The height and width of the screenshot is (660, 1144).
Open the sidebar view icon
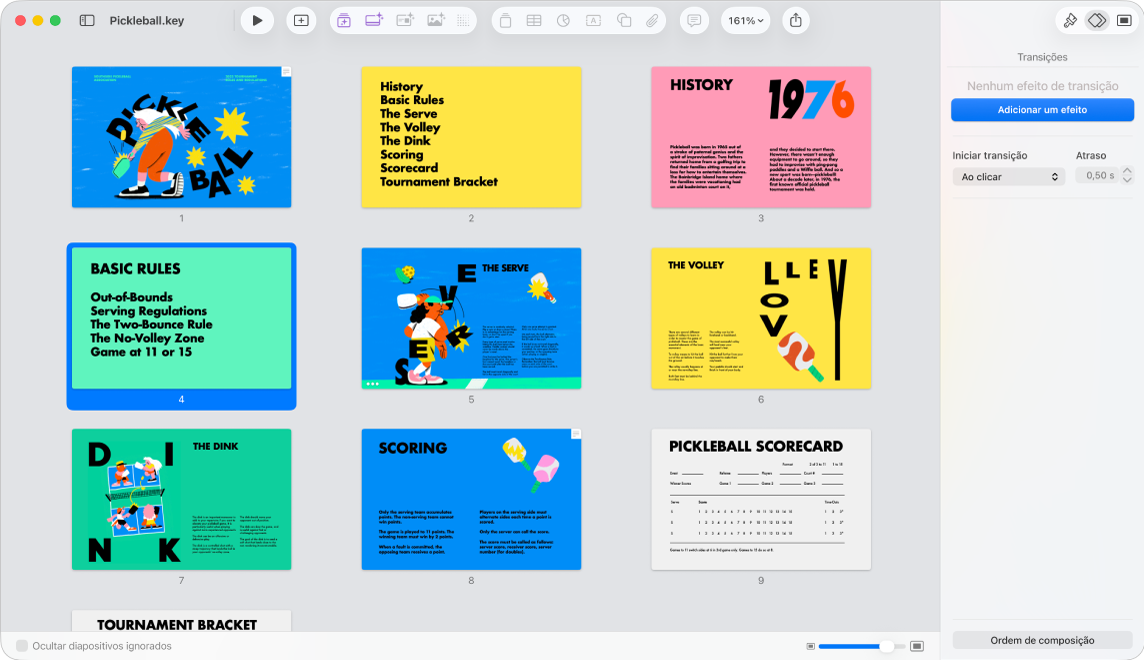coord(87,20)
